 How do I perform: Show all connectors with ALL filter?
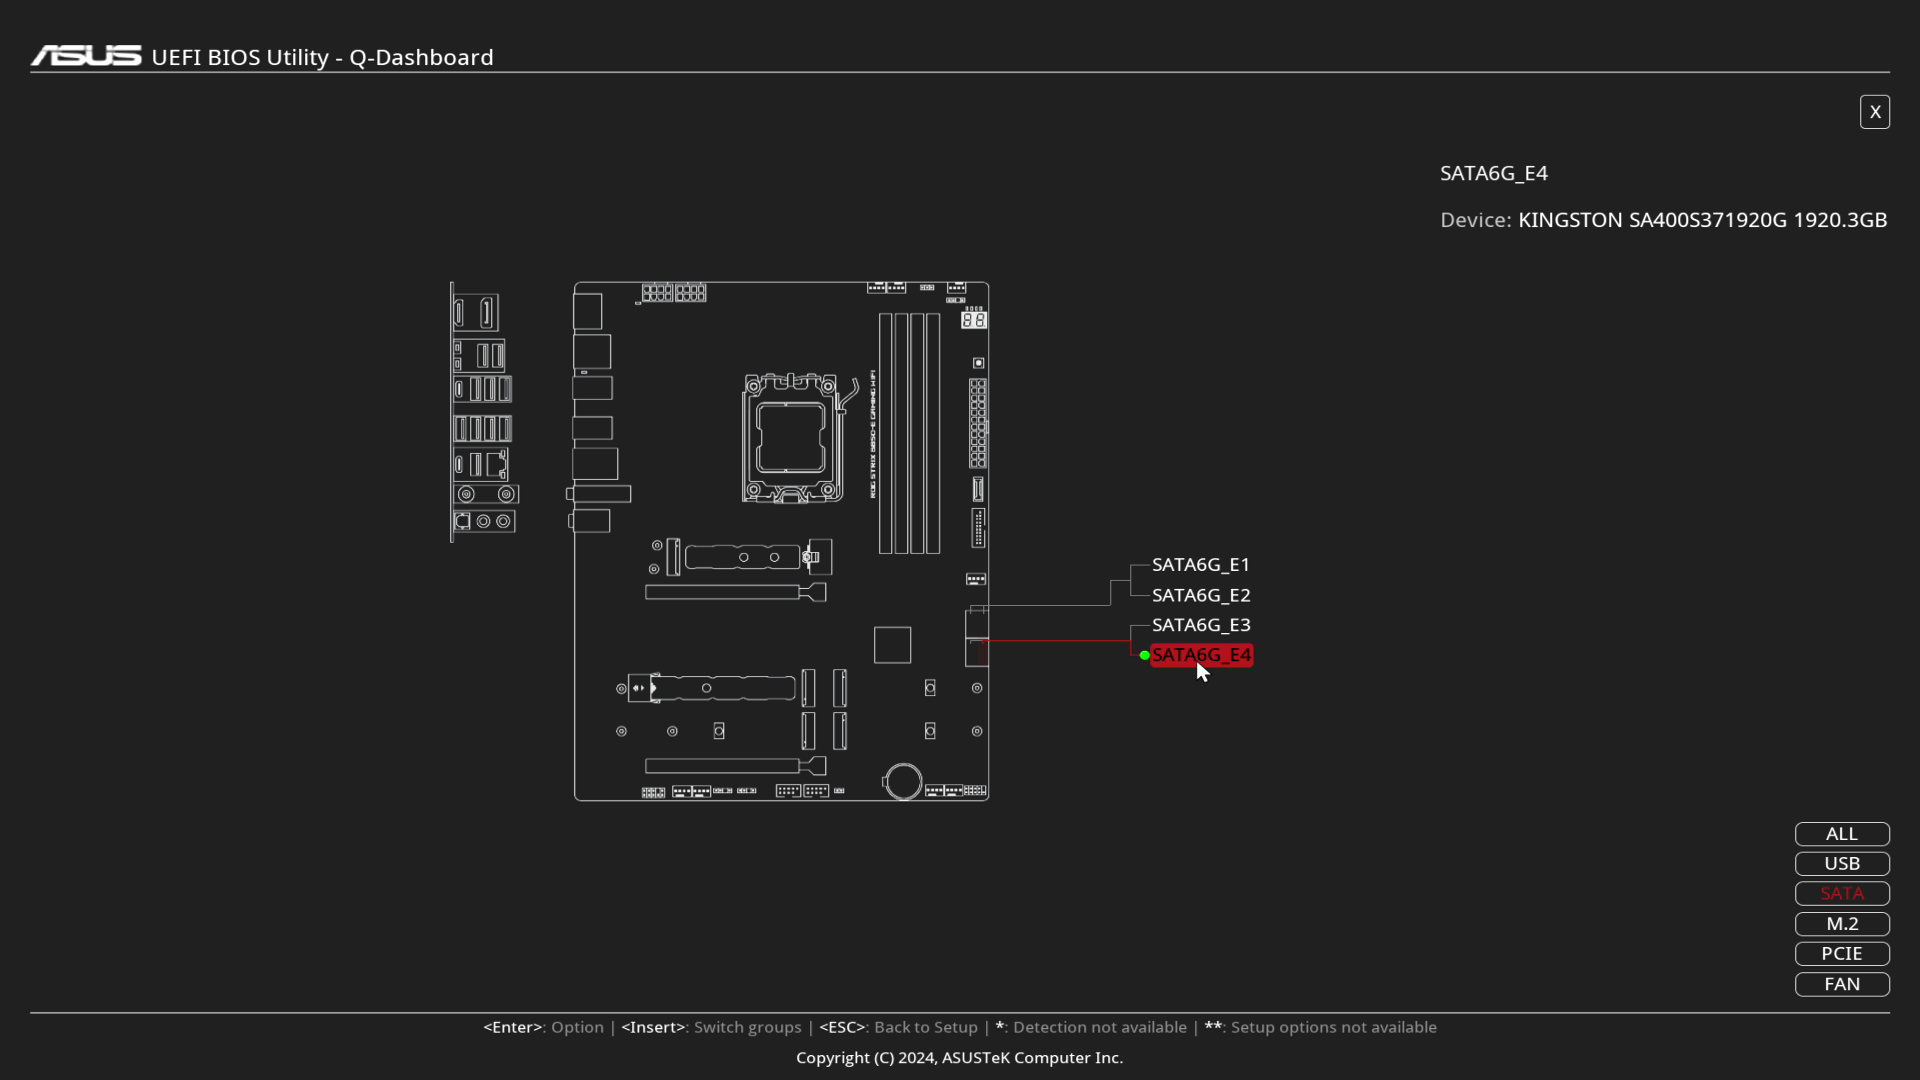point(1841,834)
